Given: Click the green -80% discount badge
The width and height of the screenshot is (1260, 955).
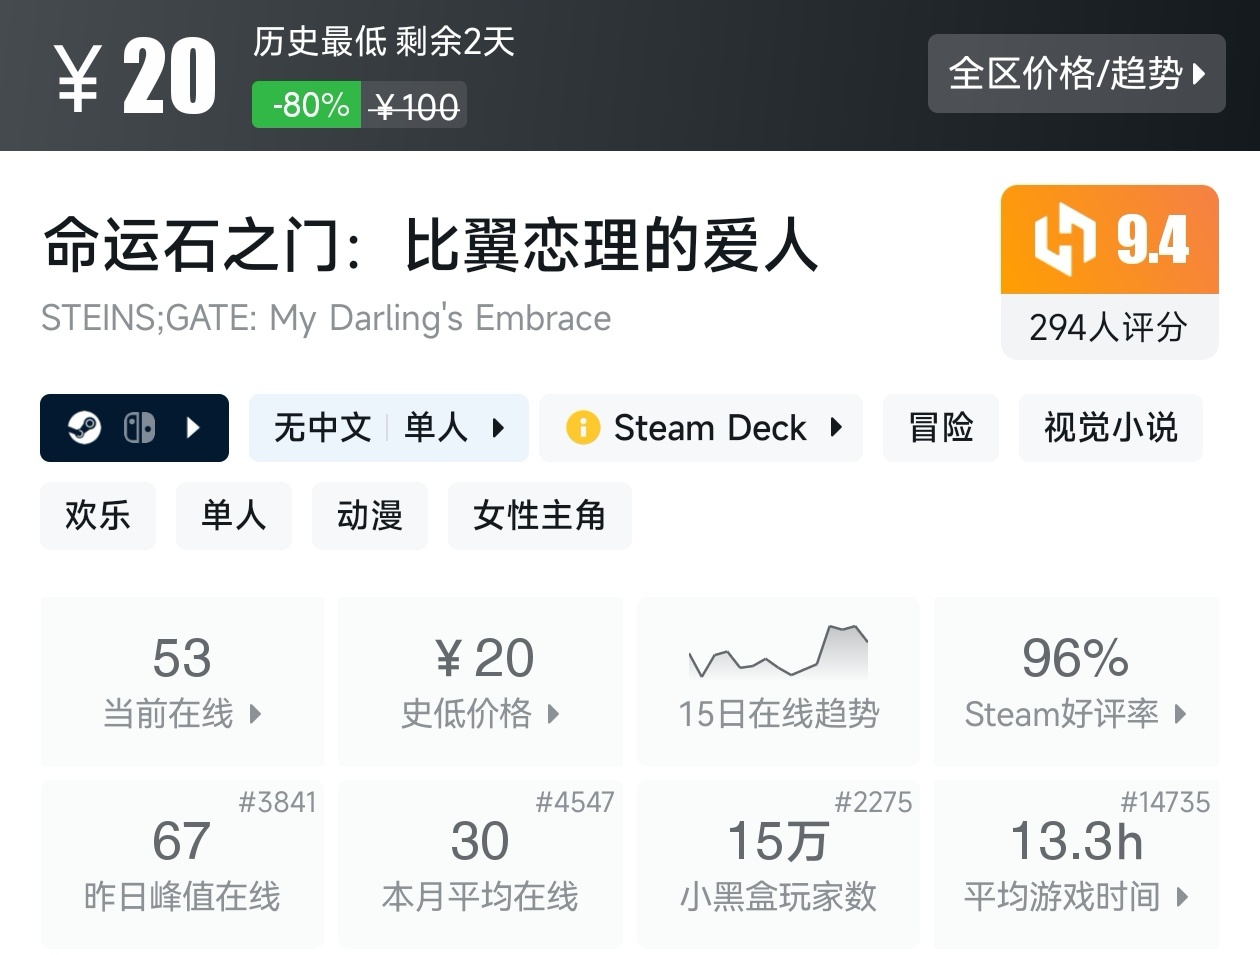Looking at the screenshot, I should tap(307, 105).
